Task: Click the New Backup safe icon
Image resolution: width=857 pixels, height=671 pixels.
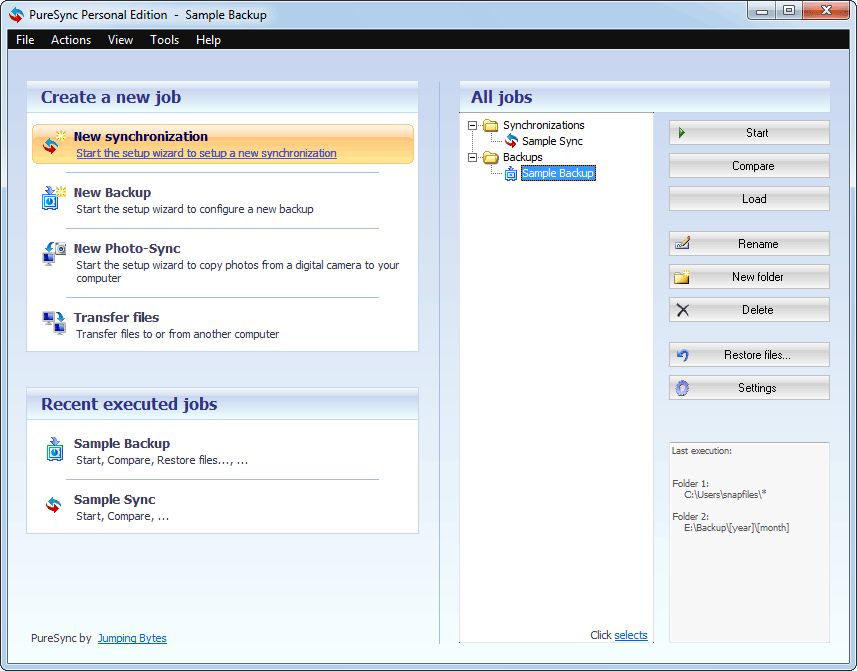Action: pyautogui.click(x=53, y=198)
